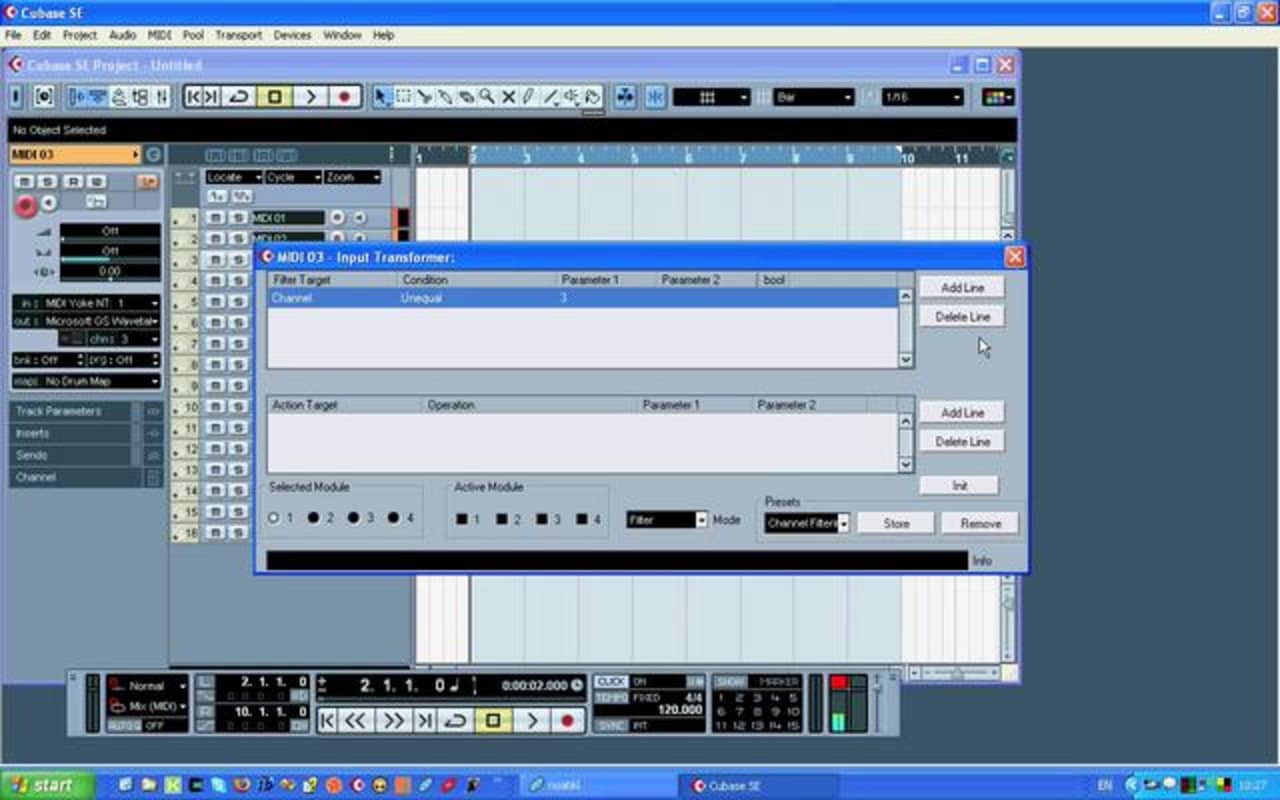The image size is (1280, 800).
Task: Open the File menu
Action: point(13,35)
